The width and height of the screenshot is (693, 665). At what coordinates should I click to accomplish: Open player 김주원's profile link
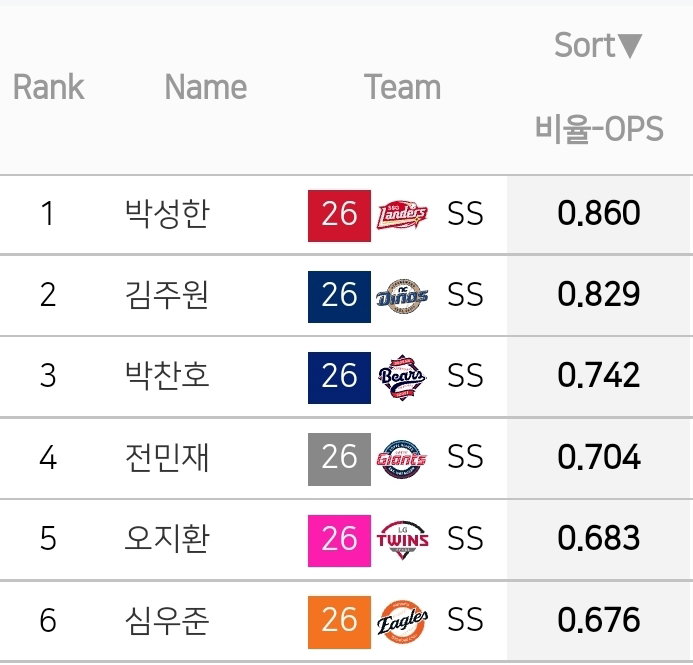tap(167, 295)
